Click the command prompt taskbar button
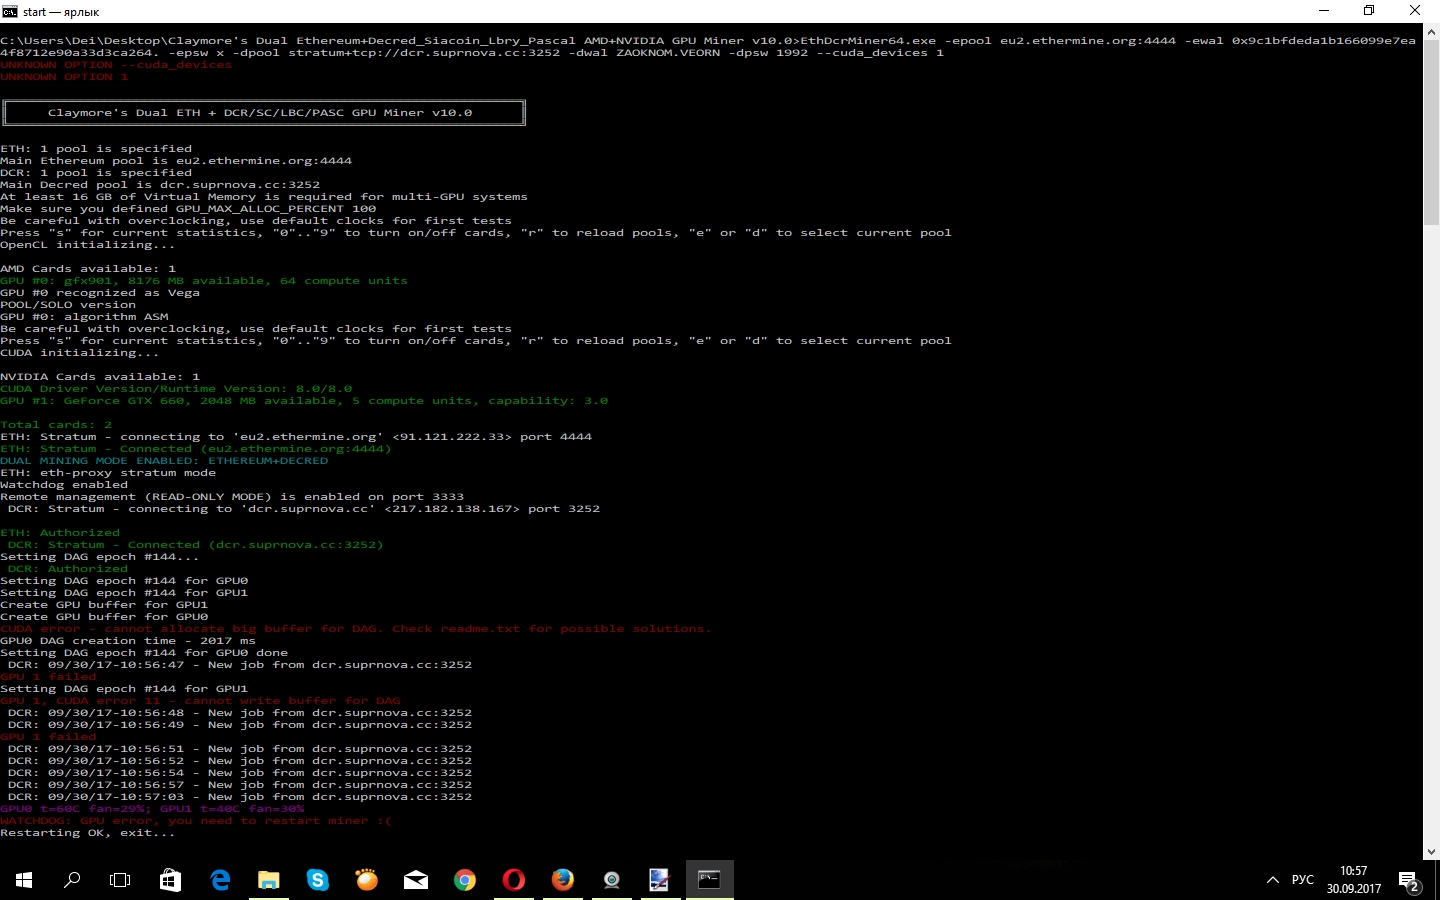Image resolution: width=1440 pixels, height=900 pixels. 710,880
